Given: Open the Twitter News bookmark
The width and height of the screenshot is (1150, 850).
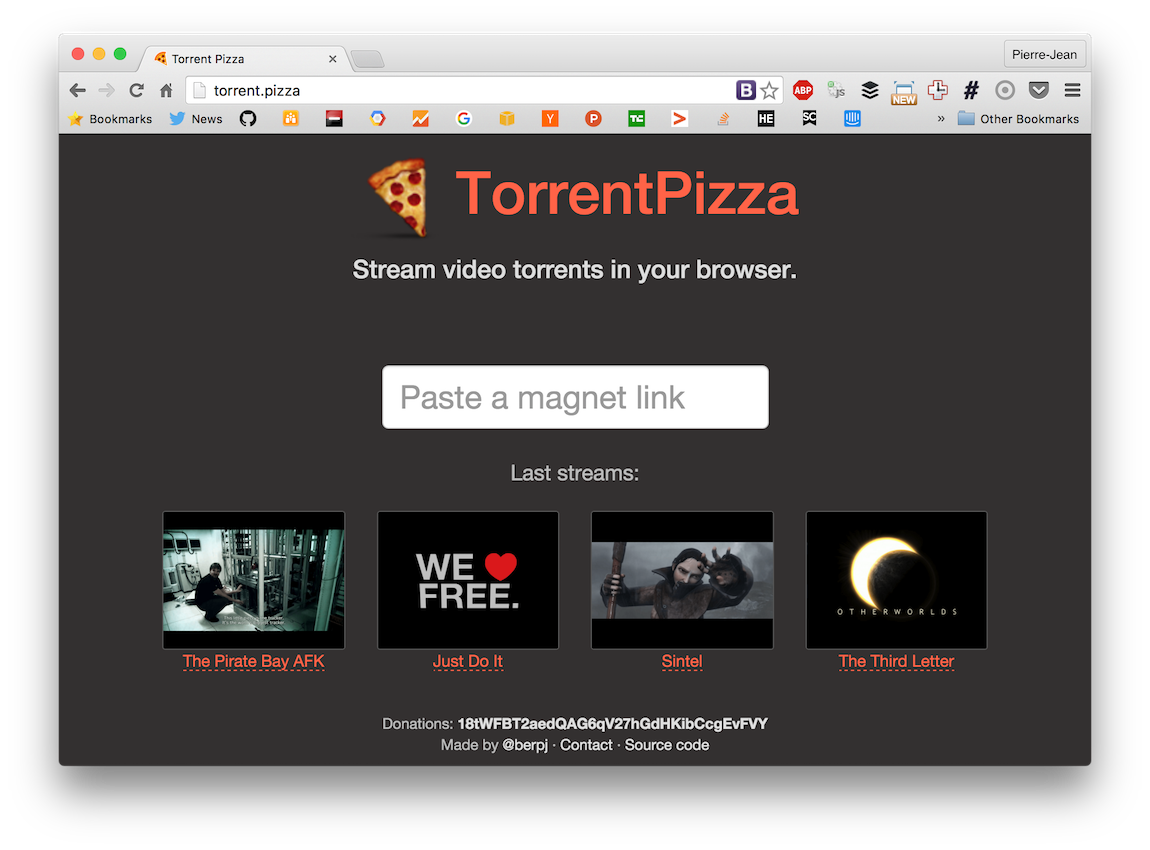Looking at the screenshot, I should [195, 119].
